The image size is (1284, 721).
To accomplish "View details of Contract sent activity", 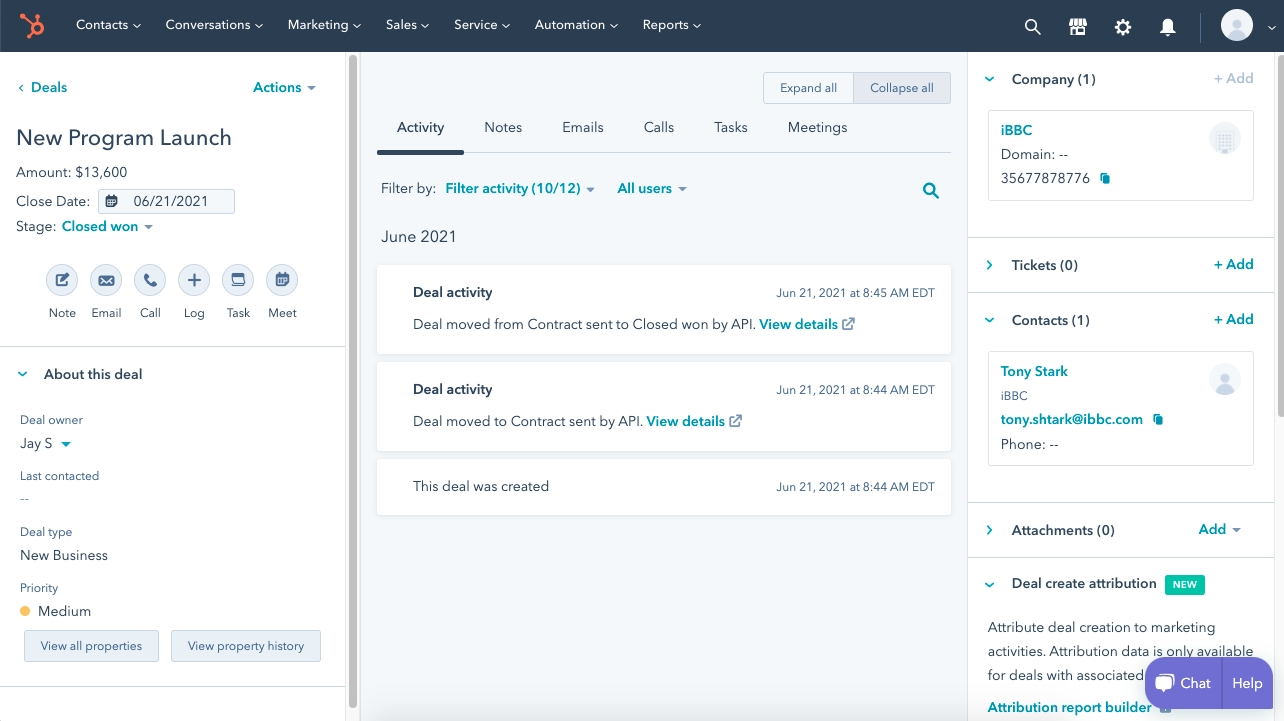I will click(x=686, y=421).
